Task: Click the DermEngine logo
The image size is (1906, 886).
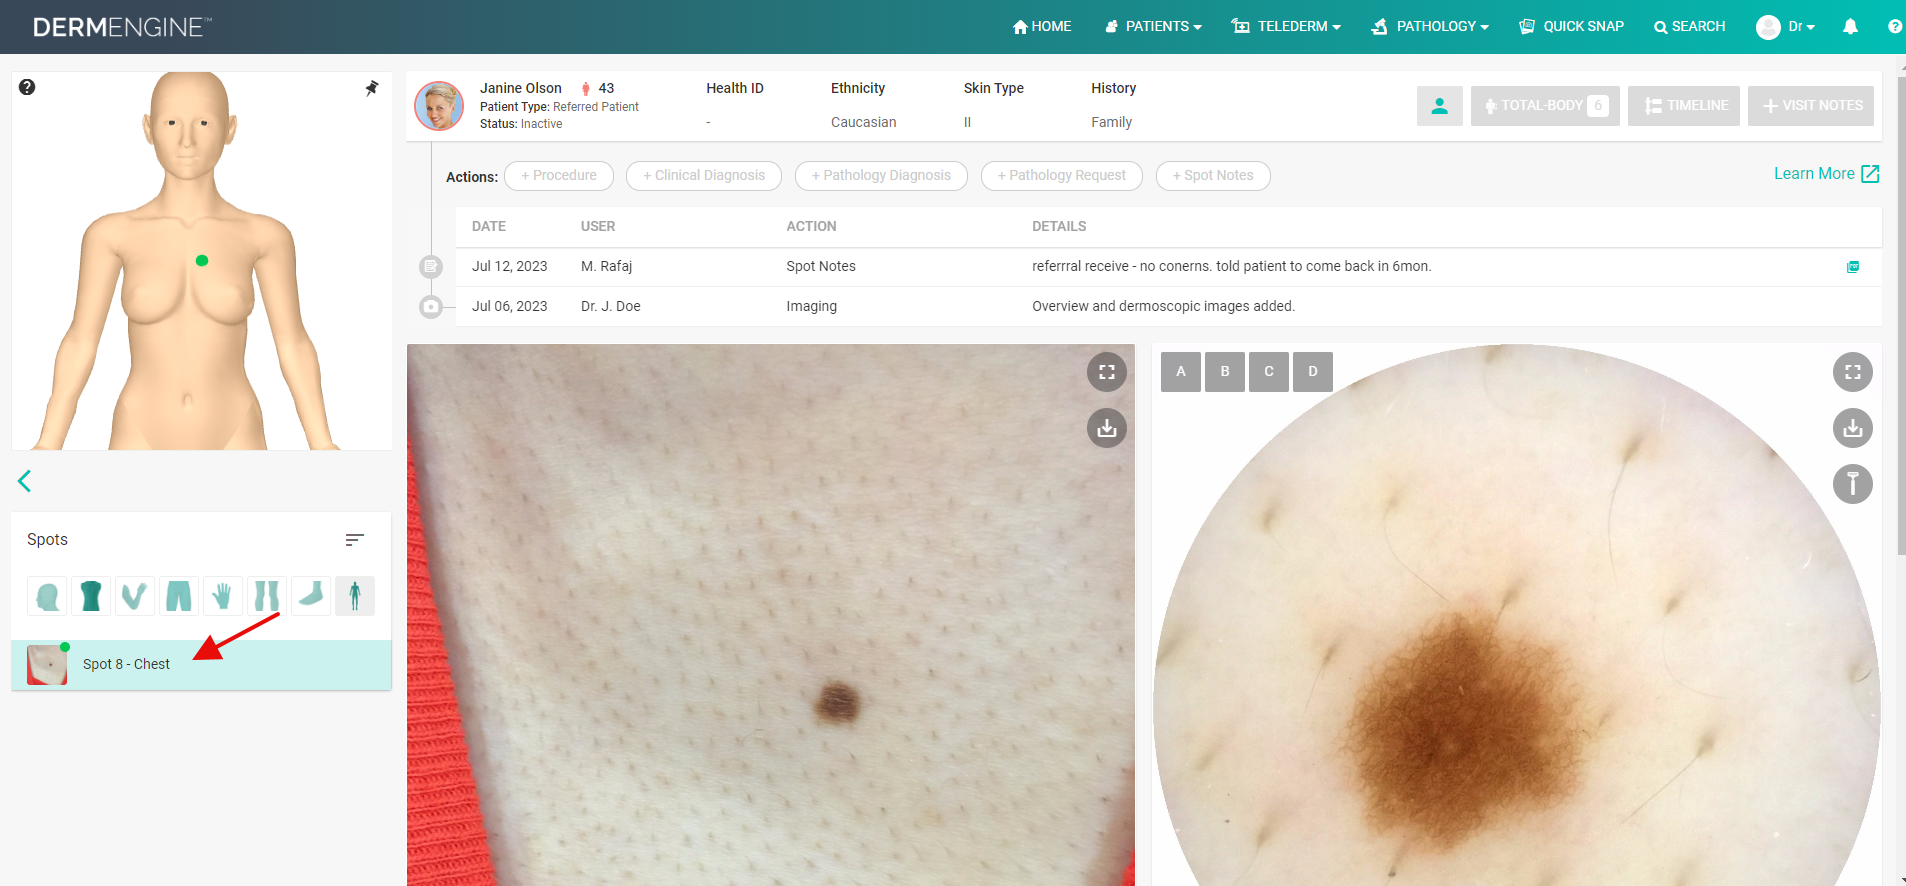Action: click(122, 27)
